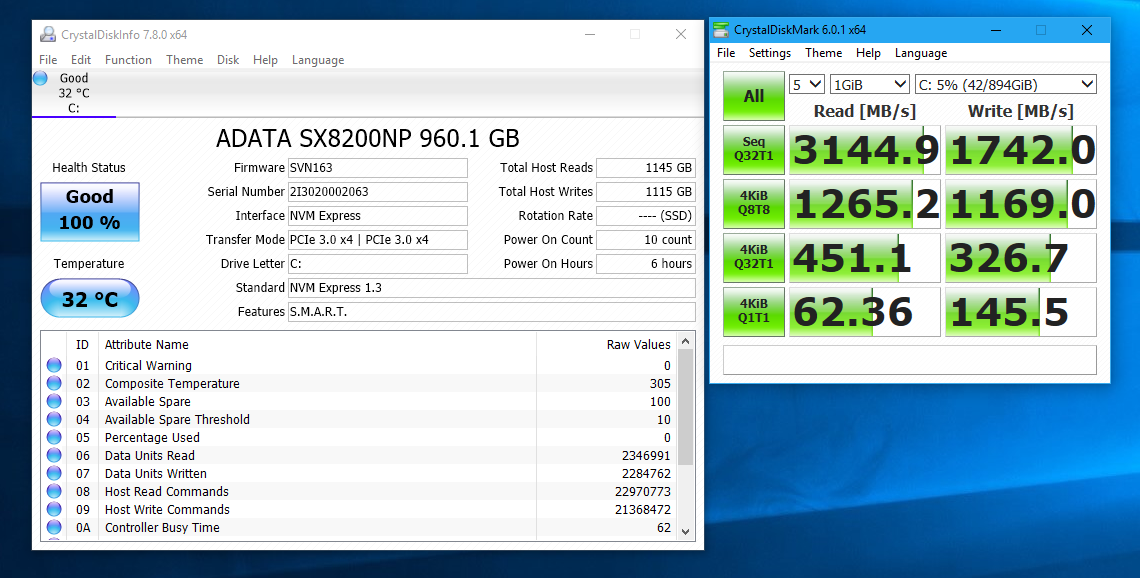Open the Function menu in CrystalDiskInfo
The width and height of the screenshot is (1140, 578).
tap(128, 60)
